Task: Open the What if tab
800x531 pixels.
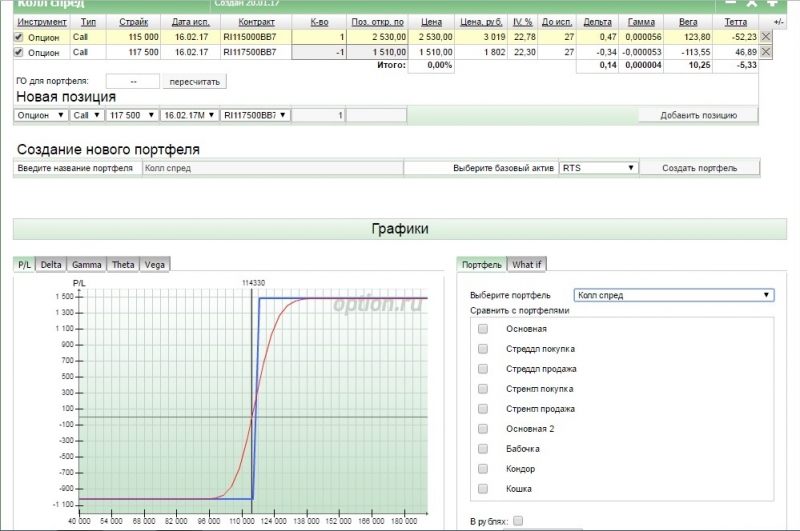Action: point(526,264)
